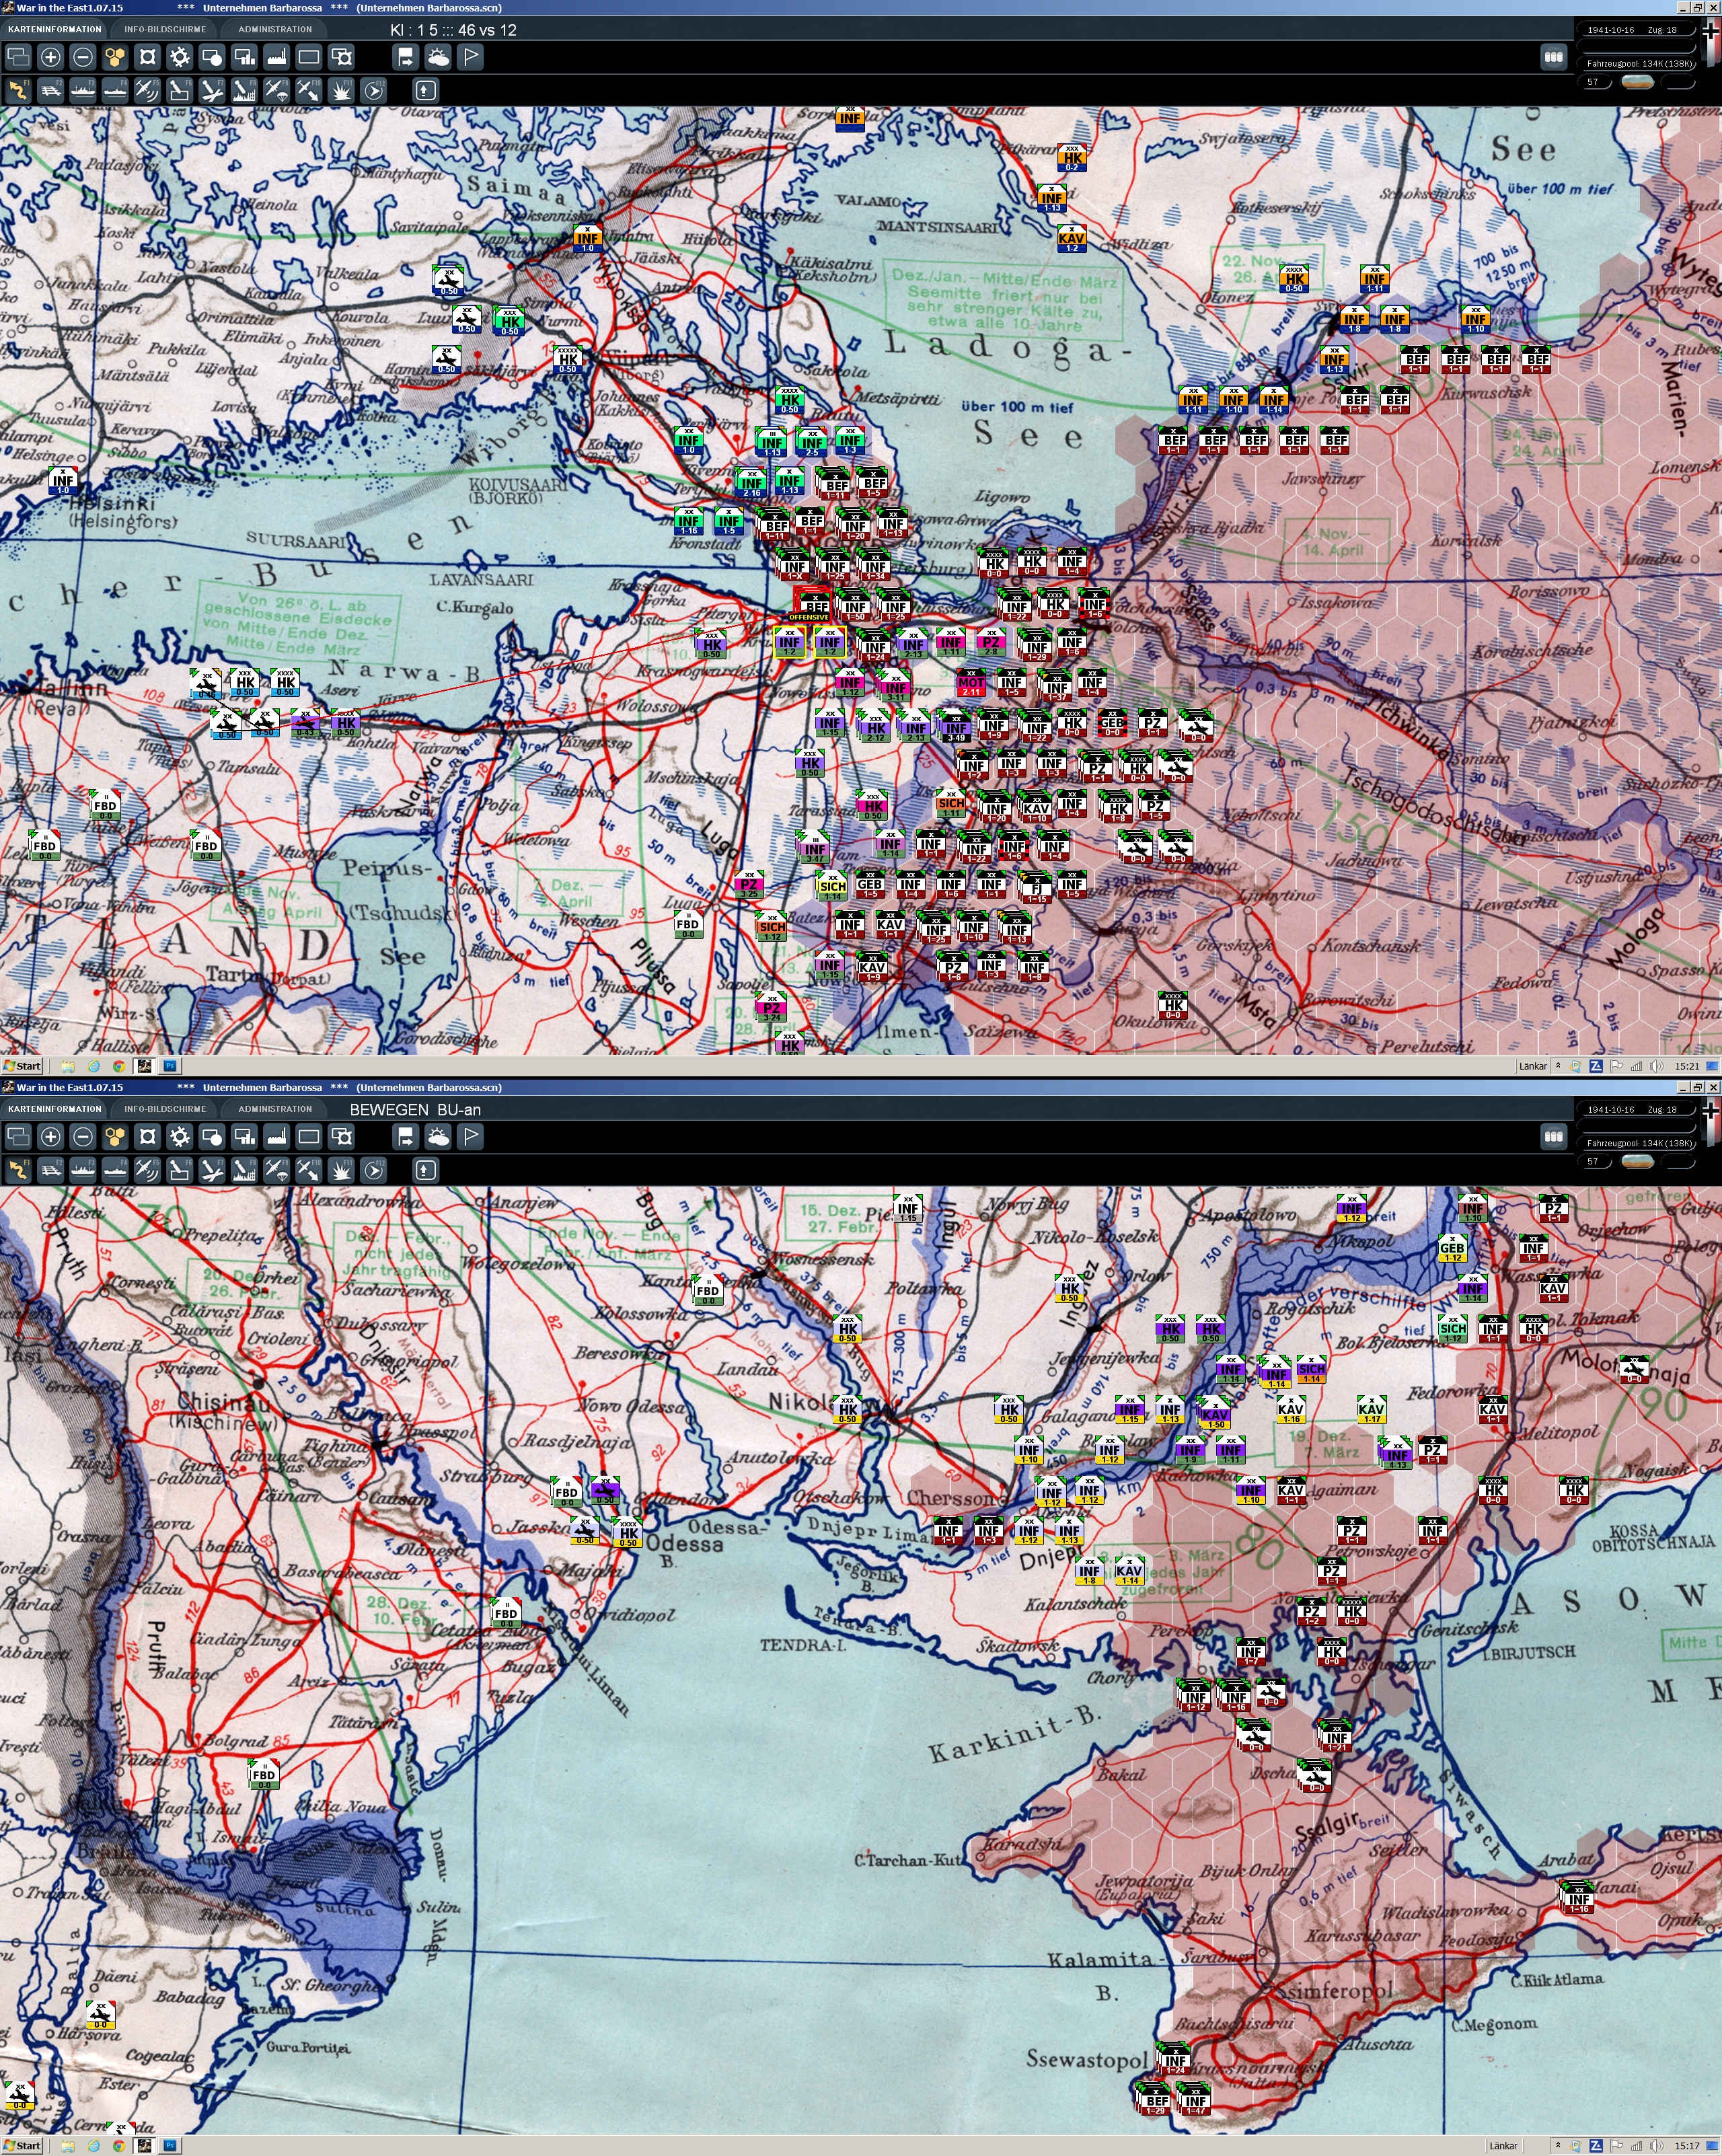Select F5 air recon mode in upper window
The height and width of the screenshot is (2156, 1722).
click(147, 91)
